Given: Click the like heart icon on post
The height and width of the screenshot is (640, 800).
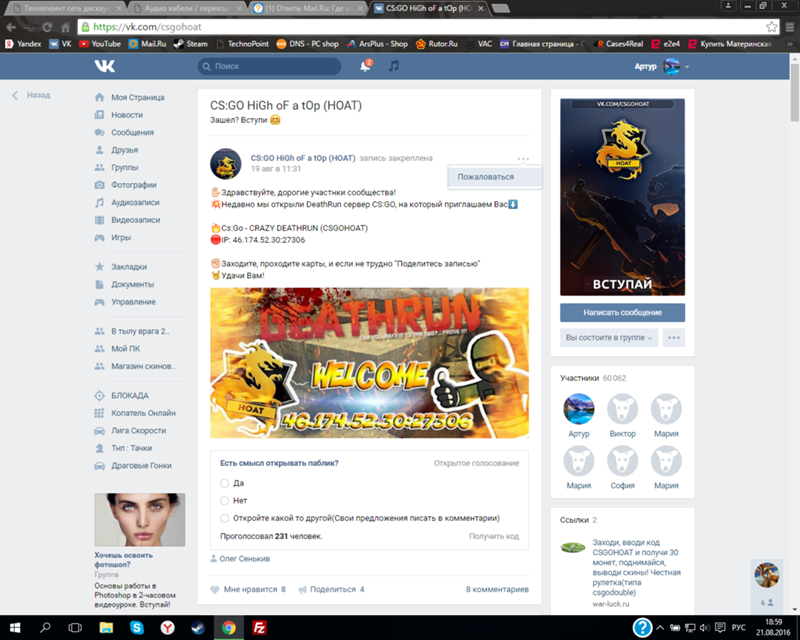Looking at the screenshot, I should click(x=215, y=589).
